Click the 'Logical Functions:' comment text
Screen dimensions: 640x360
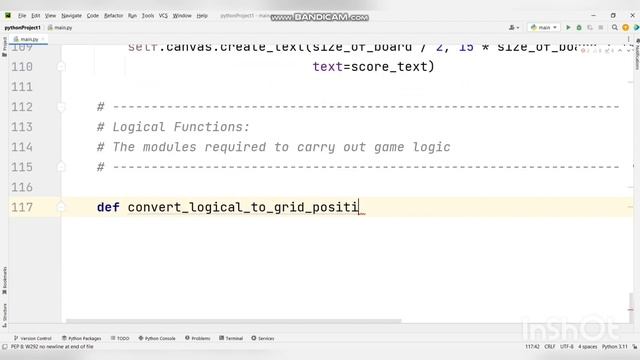click(181, 127)
